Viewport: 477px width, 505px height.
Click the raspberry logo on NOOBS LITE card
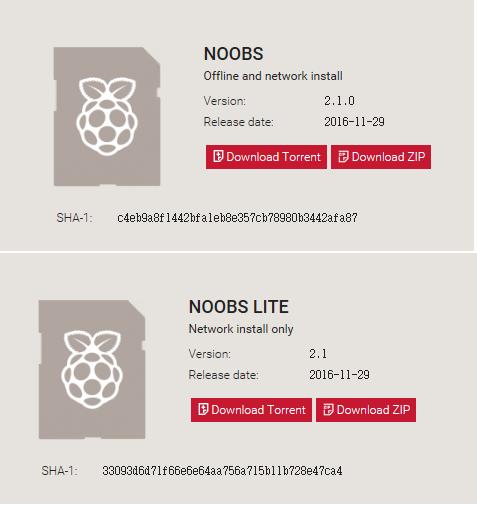(92, 369)
